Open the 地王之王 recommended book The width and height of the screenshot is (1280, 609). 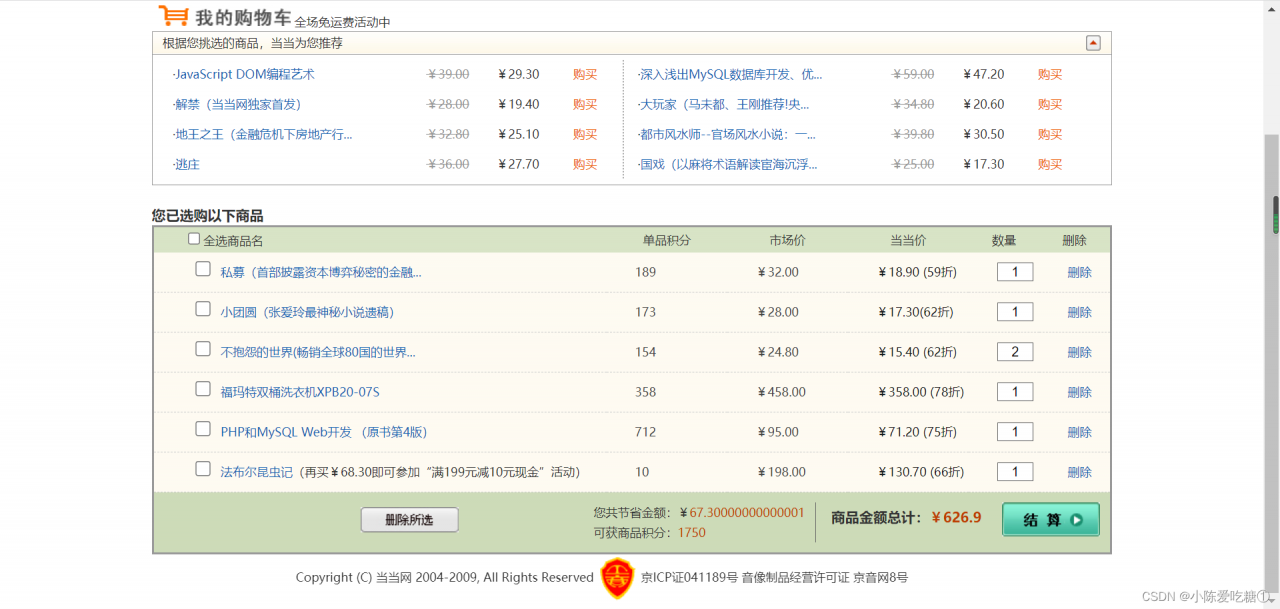click(x=263, y=134)
